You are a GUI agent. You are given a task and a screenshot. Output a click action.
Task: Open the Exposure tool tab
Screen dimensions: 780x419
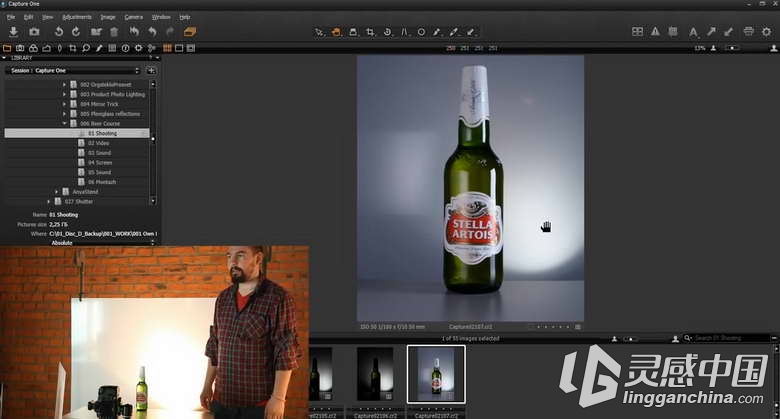tap(46, 48)
